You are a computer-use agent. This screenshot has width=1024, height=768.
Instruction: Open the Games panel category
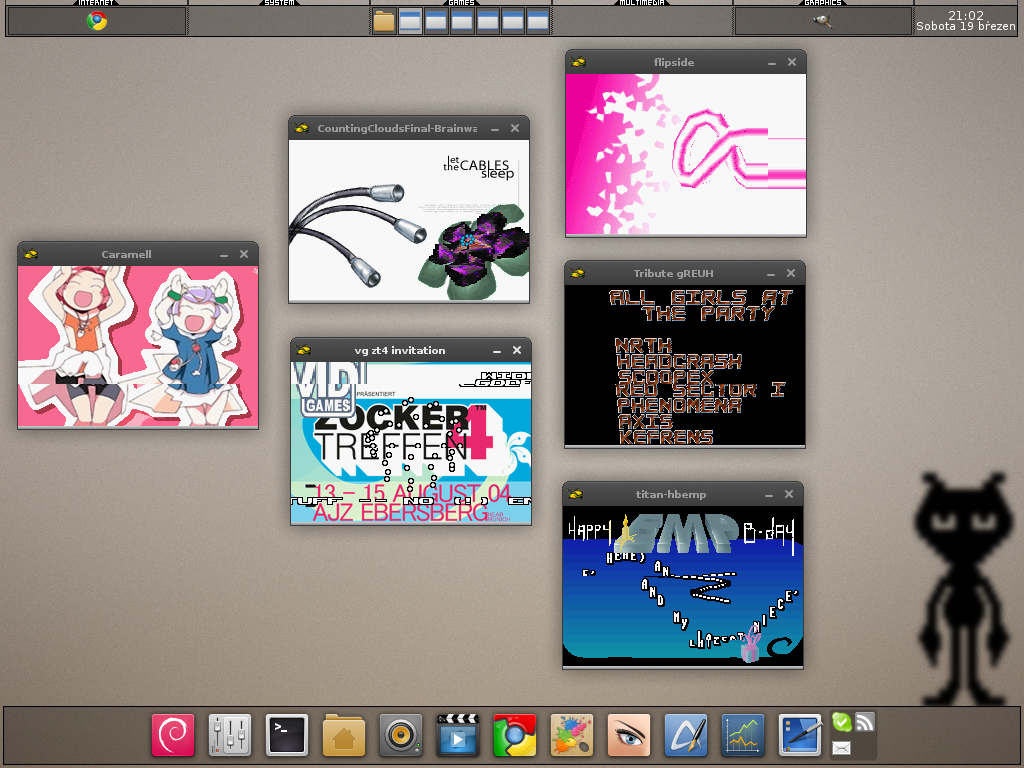pos(461,3)
